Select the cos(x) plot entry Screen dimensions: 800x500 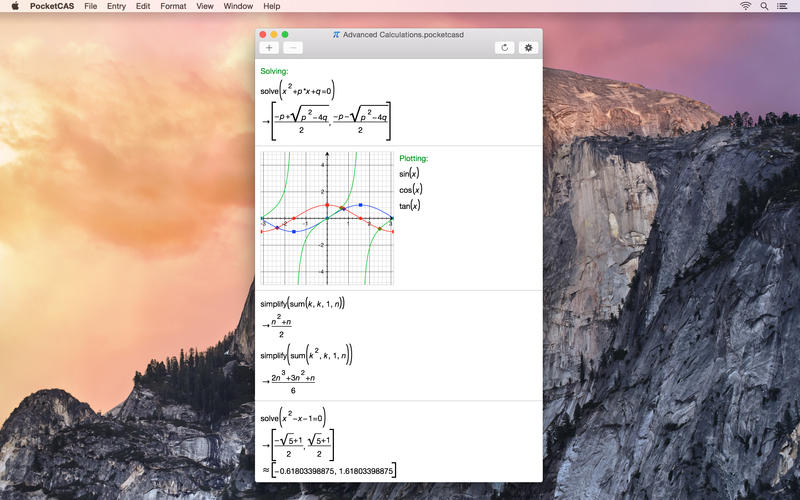[410, 189]
